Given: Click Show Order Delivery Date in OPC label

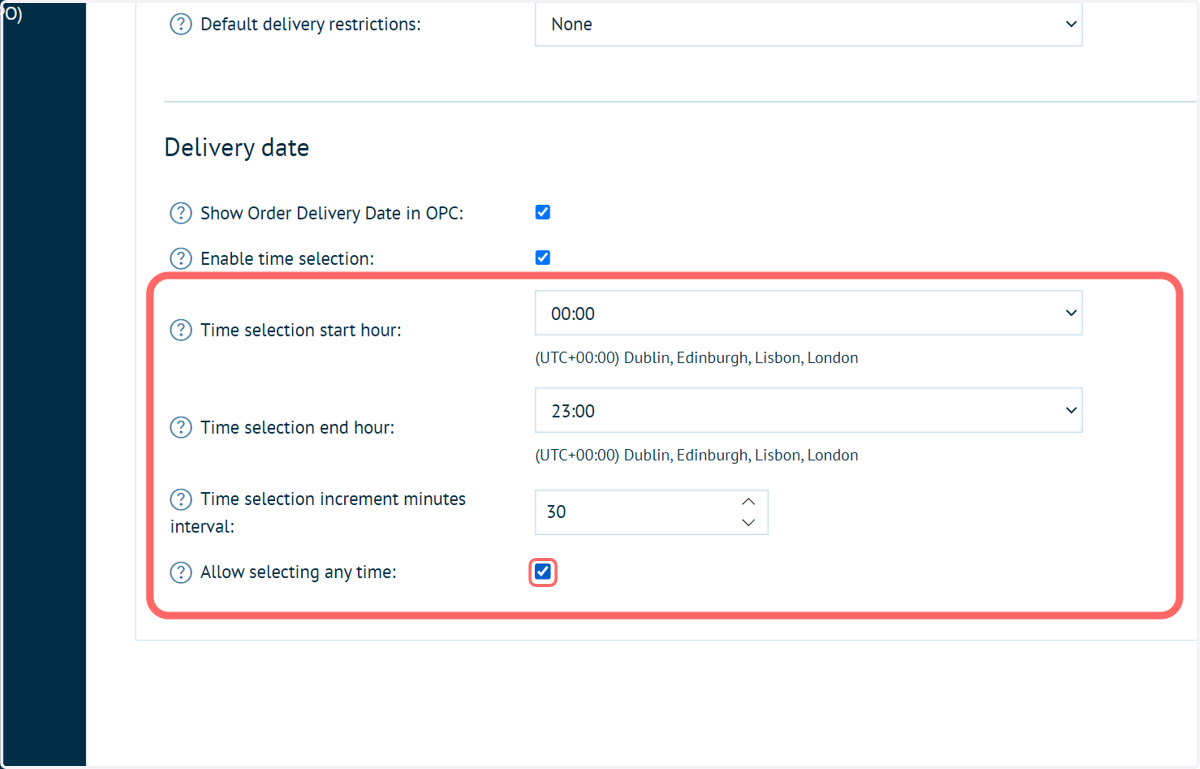Looking at the screenshot, I should 332,213.
